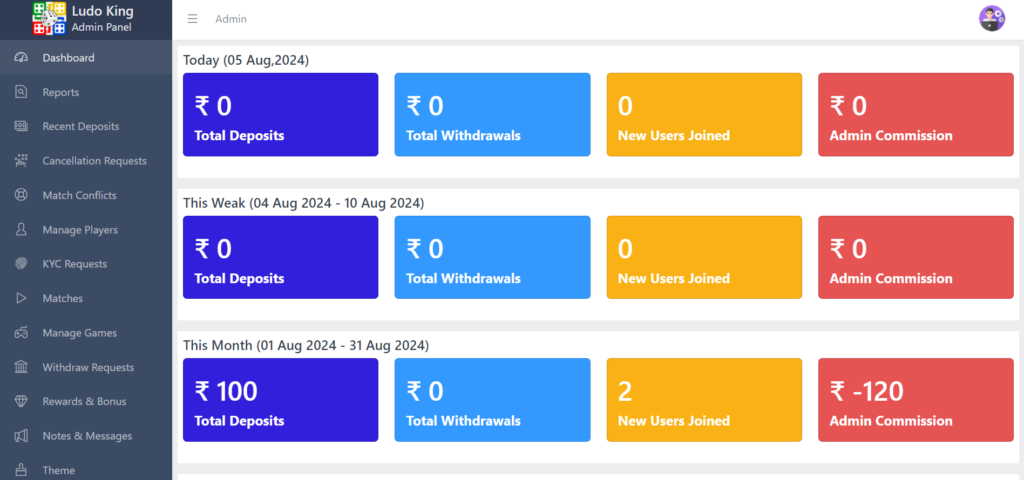
Task: Click the Dashboard speedometer icon
Action: pos(21,57)
